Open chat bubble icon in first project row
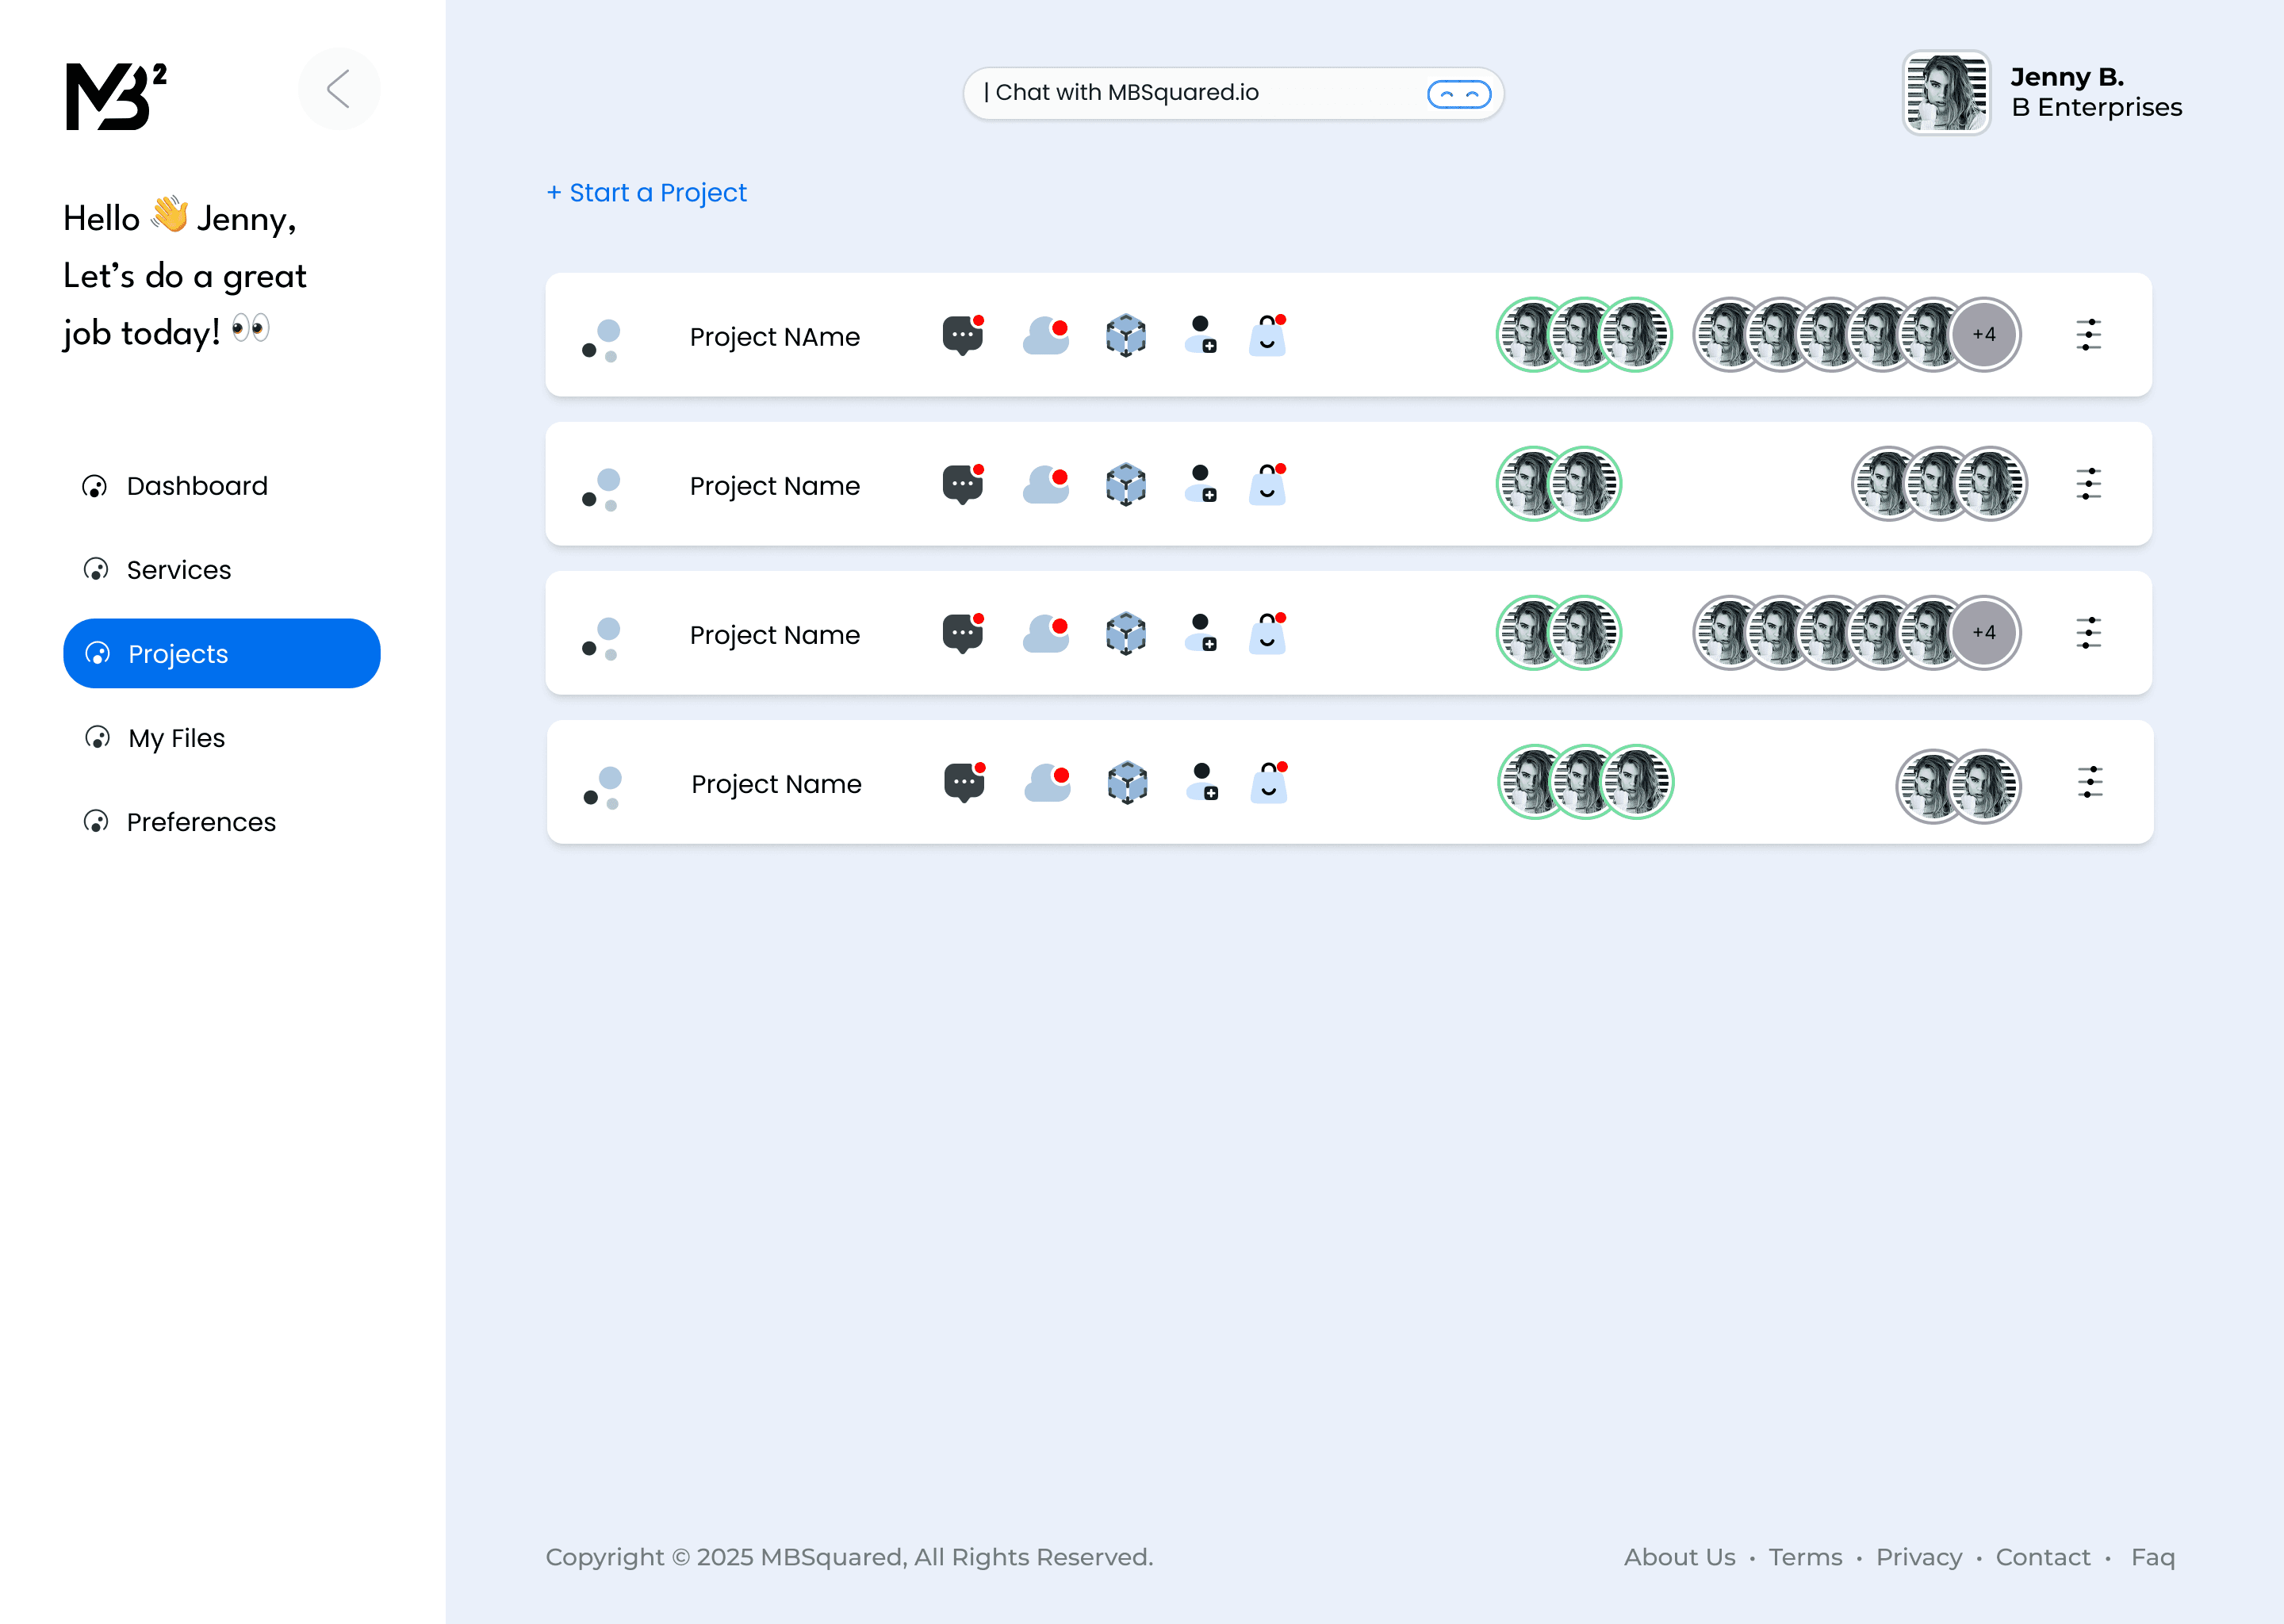This screenshot has width=2284, height=1624. coord(962,335)
